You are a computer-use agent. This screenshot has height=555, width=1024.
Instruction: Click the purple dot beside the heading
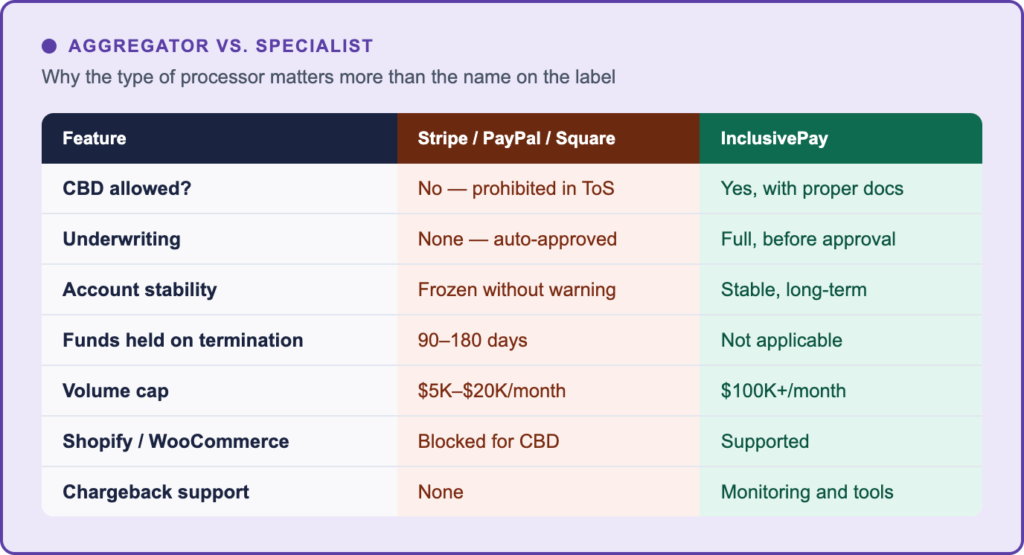(x=49, y=46)
